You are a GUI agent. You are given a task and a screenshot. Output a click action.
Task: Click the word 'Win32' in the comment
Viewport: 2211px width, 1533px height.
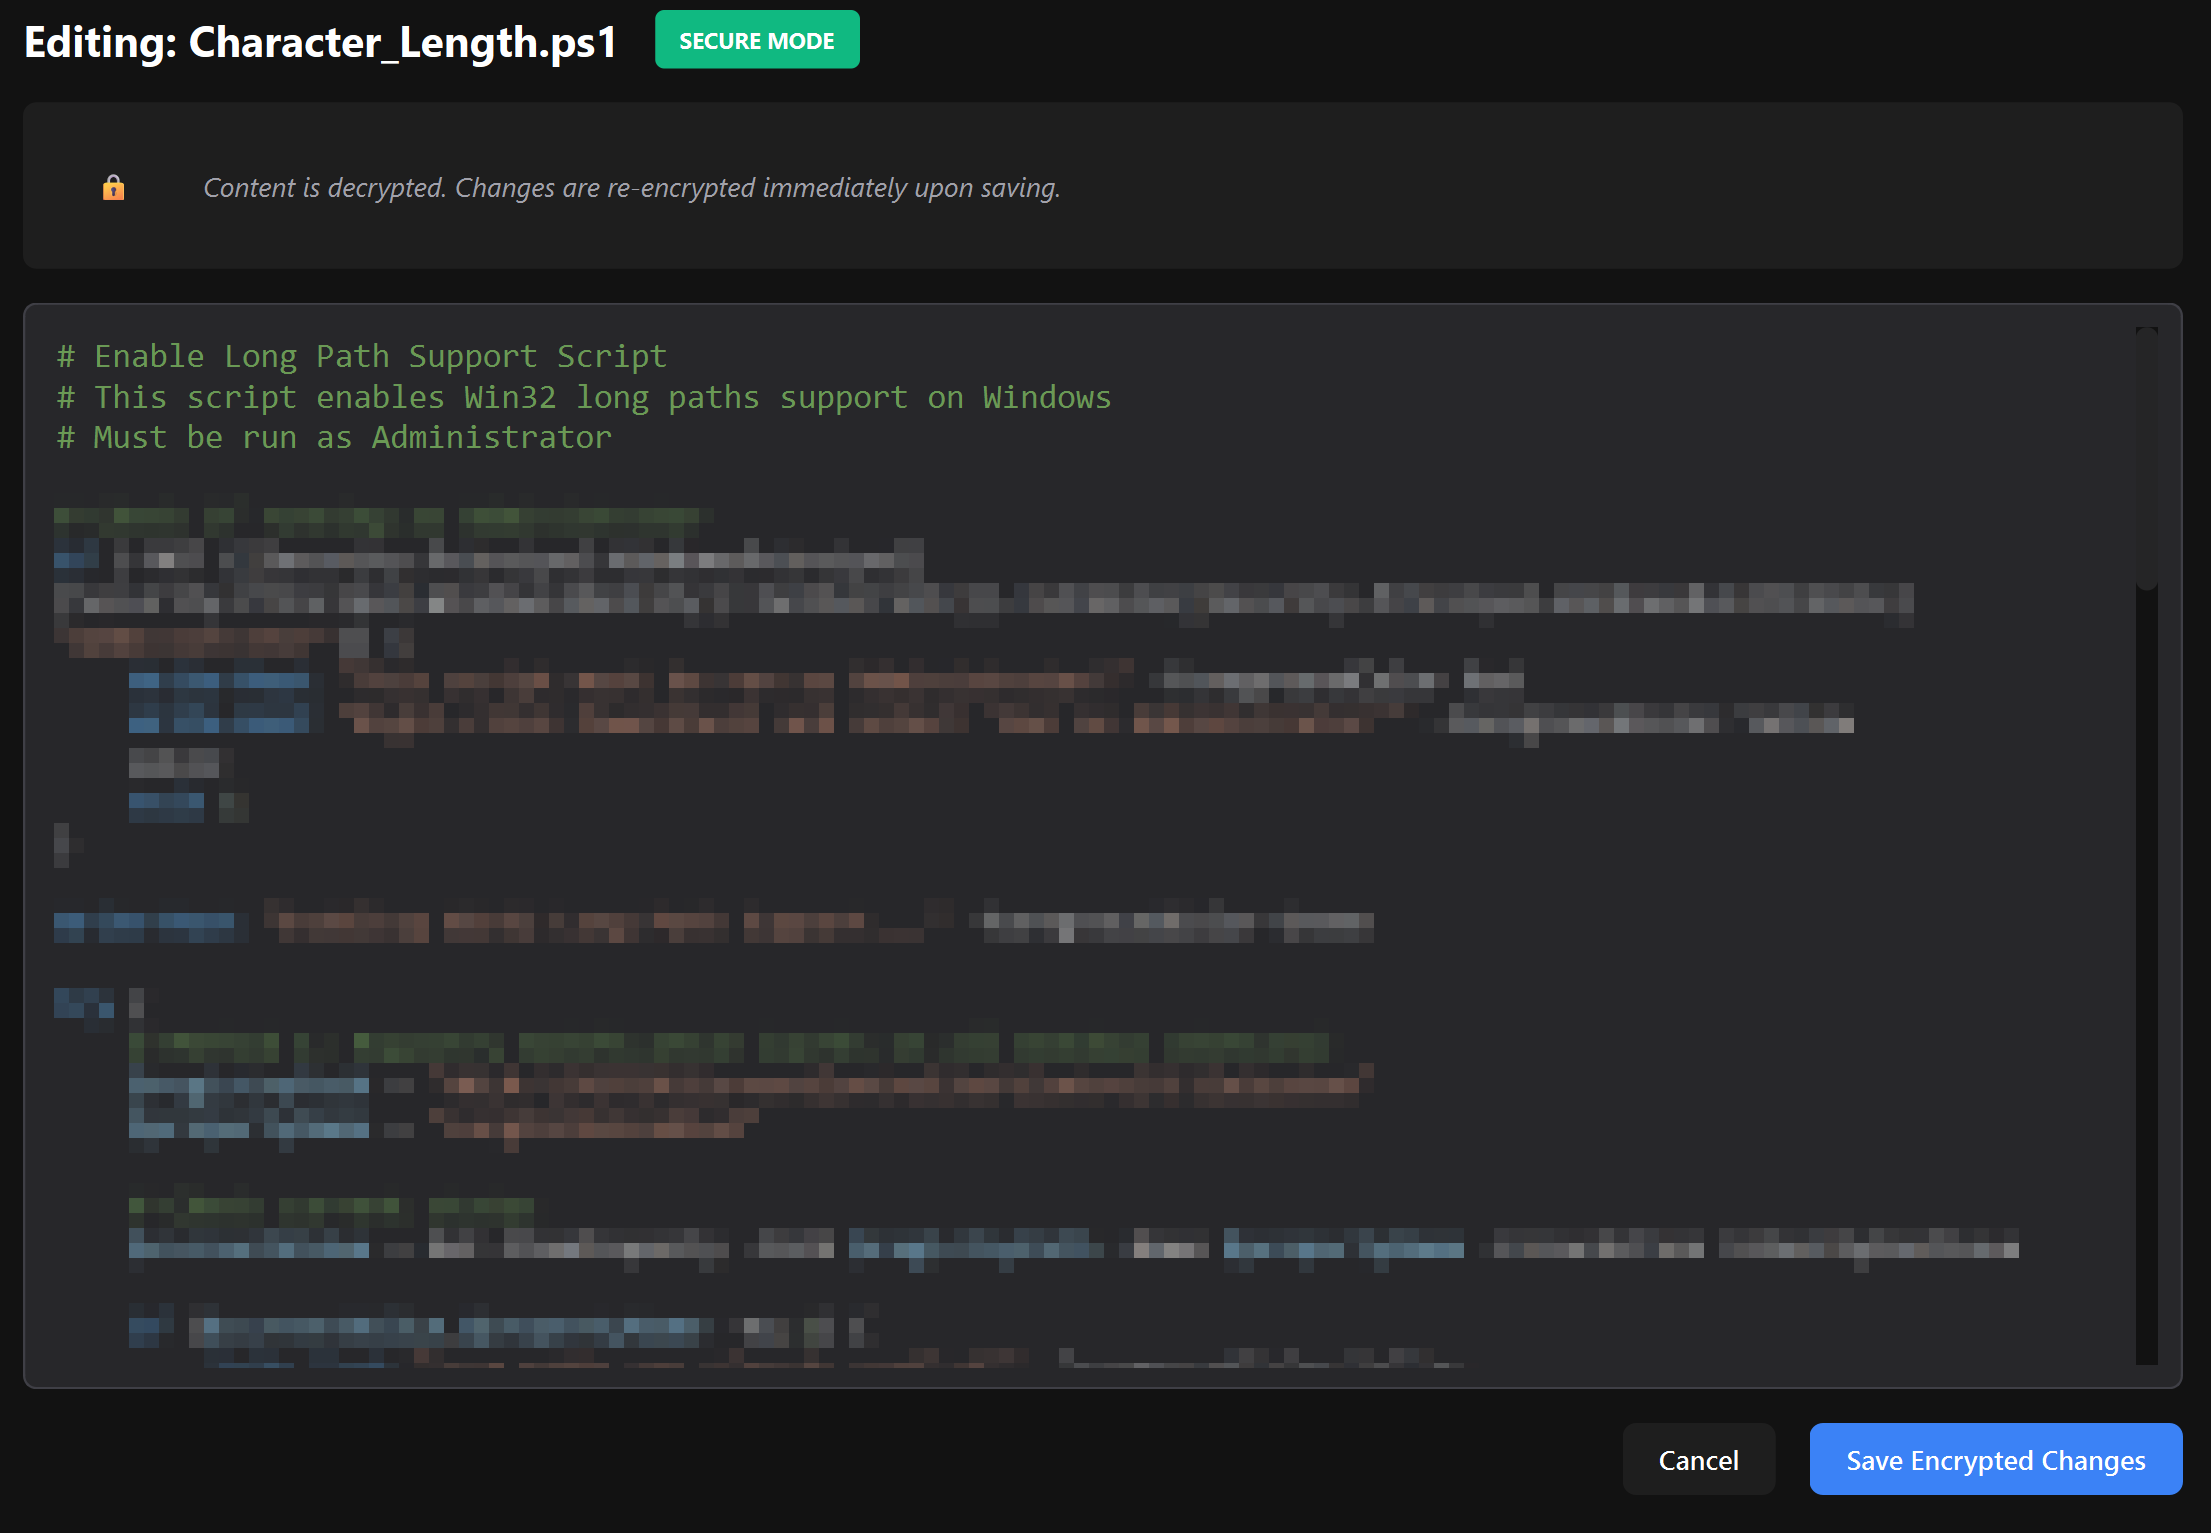(x=510, y=397)
